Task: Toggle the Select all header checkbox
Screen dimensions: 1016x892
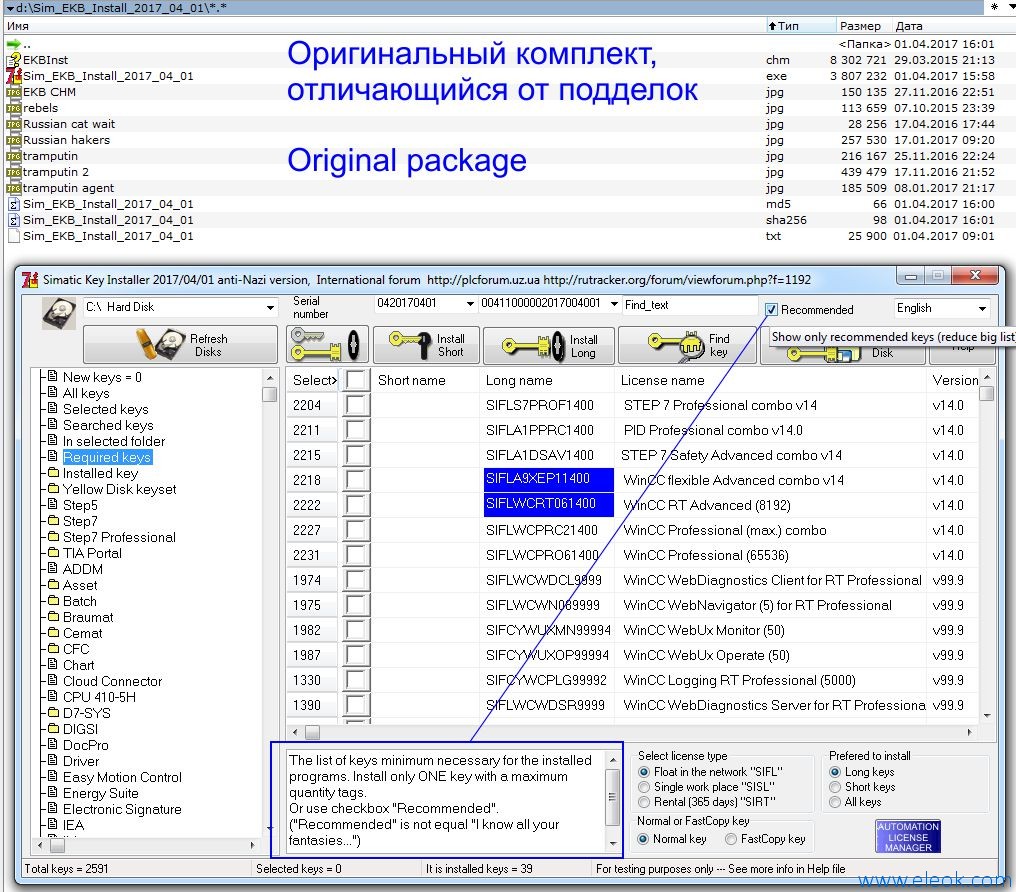Action: tap(356, 380)
